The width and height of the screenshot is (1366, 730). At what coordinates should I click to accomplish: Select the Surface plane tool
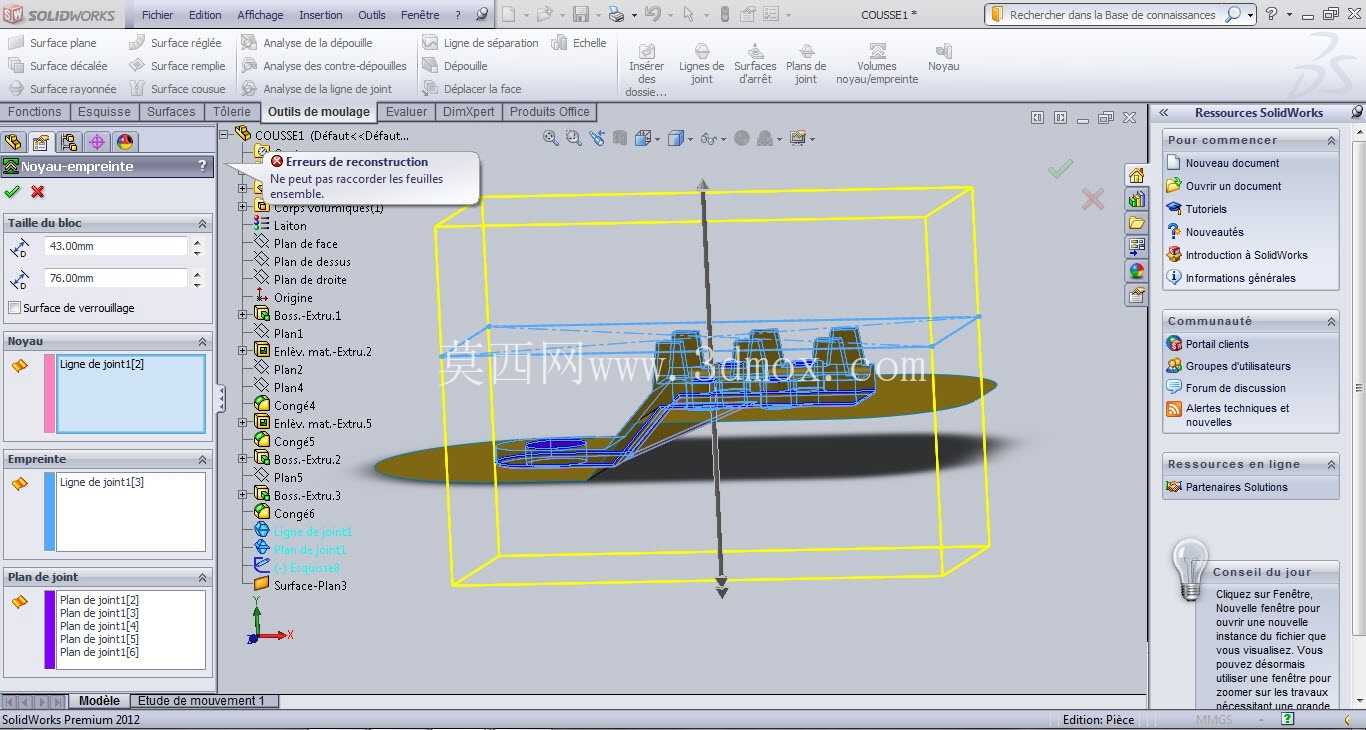pos(52,43)
